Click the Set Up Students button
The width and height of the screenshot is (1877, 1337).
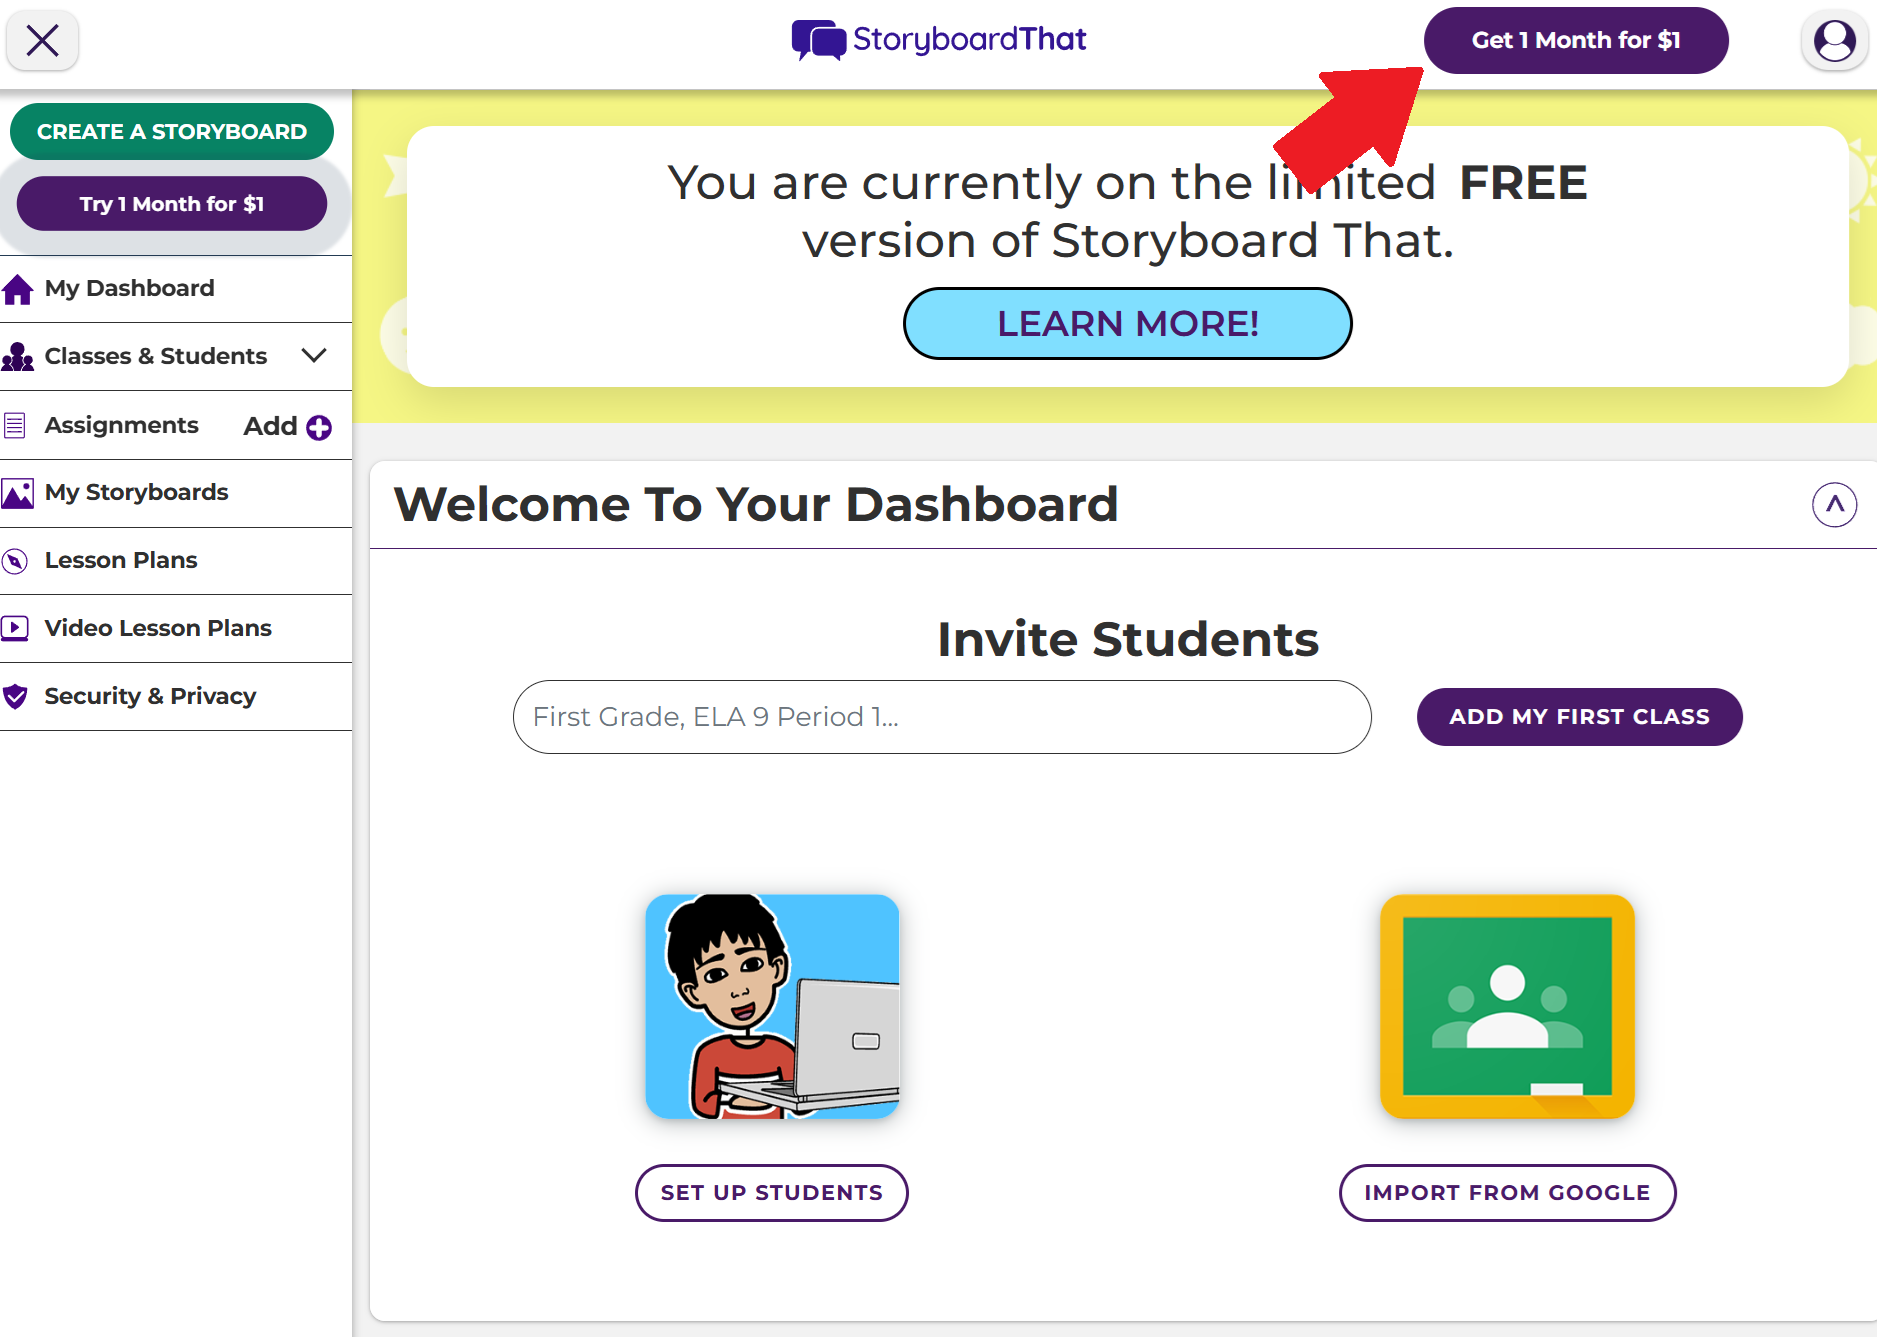[x=772, y=1193]
